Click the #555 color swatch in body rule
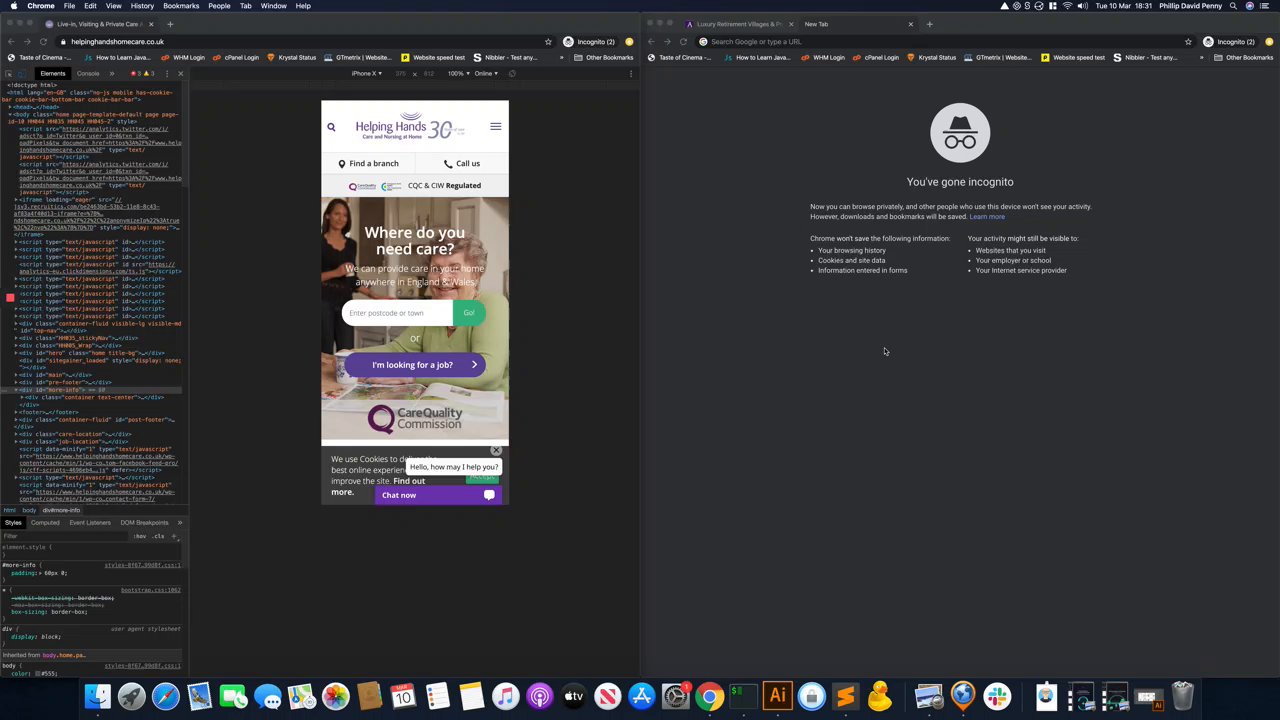This screenshot has width=1280, height=720. (x=38, y=674)
